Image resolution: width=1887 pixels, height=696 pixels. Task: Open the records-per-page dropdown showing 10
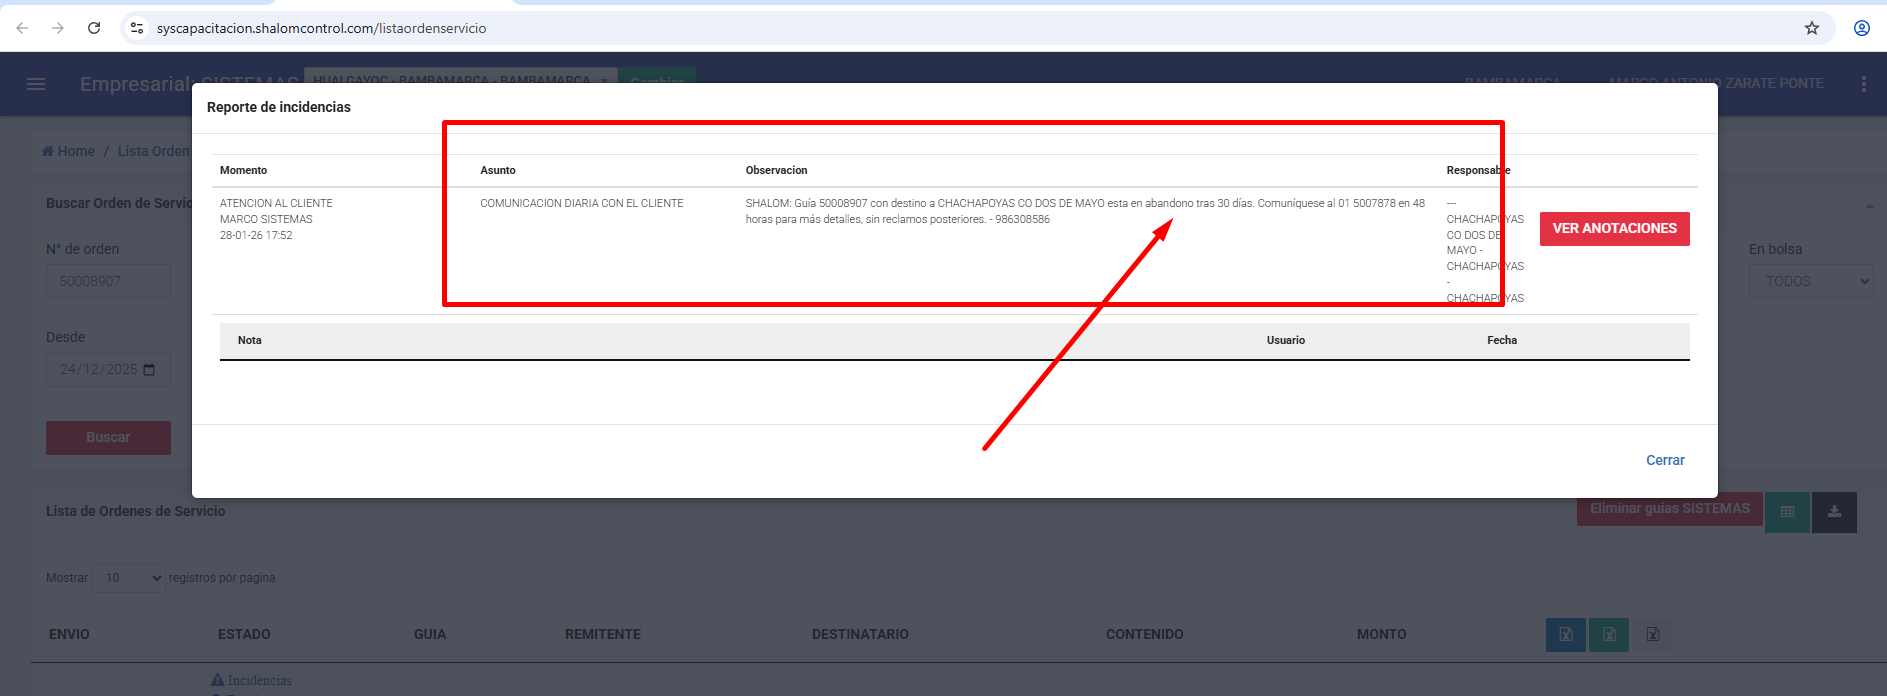click(x=128, y=578)
